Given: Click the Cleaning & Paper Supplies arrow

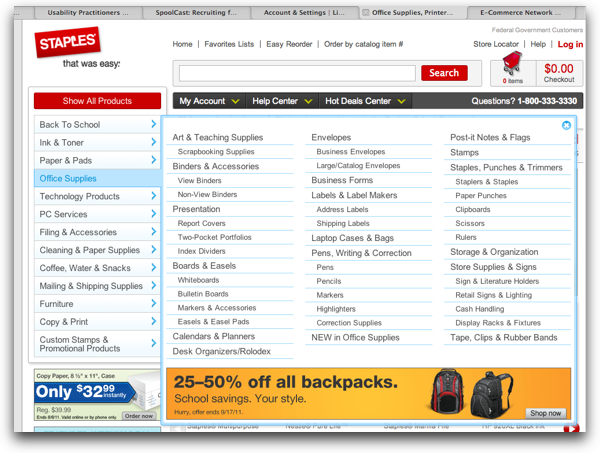Looking at the screenshot, I should pyautogui.click(x=153, y=249).
